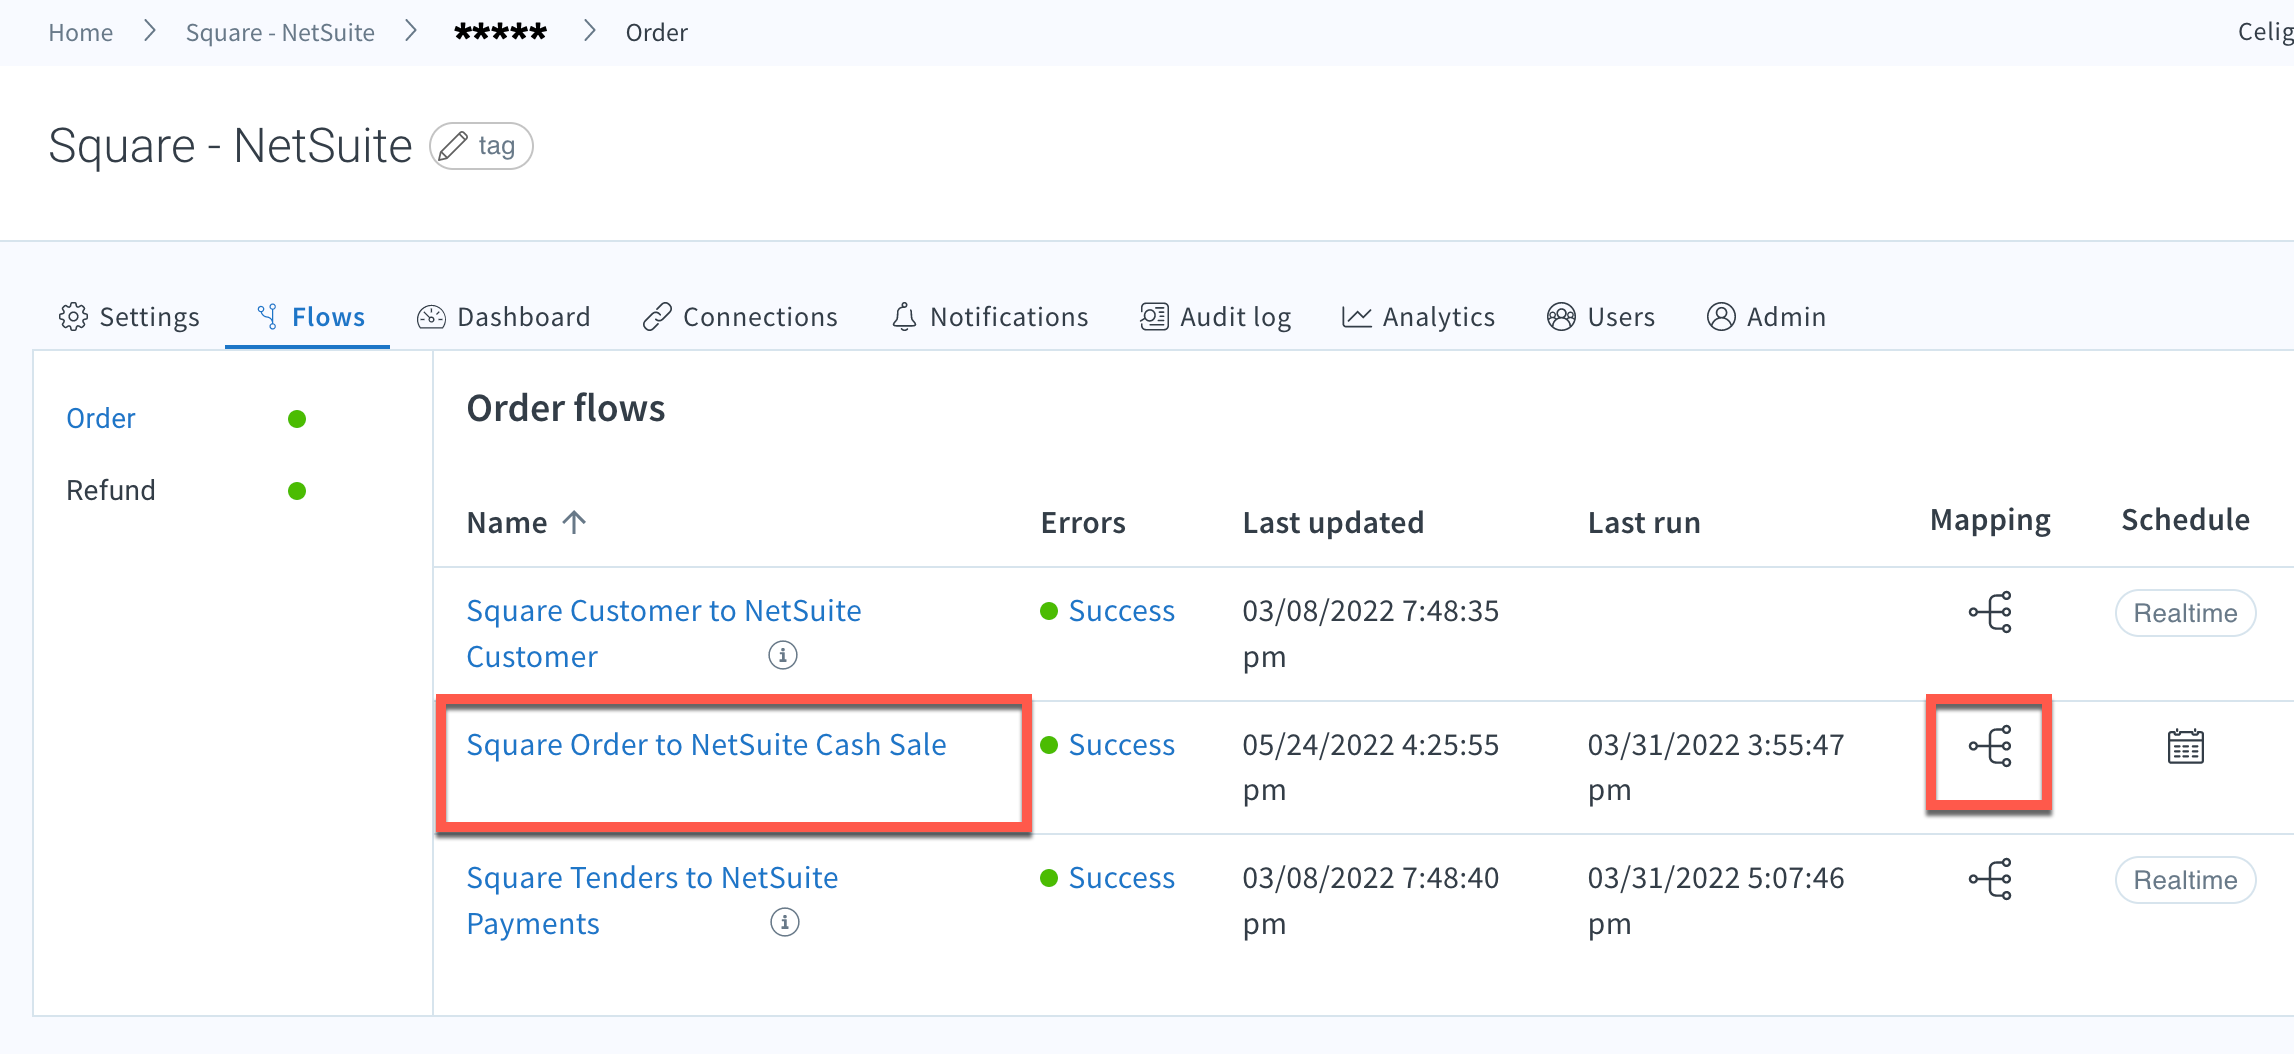Click the Settings gear icon
This screenshot has height=1054, width=2294.
73,316
